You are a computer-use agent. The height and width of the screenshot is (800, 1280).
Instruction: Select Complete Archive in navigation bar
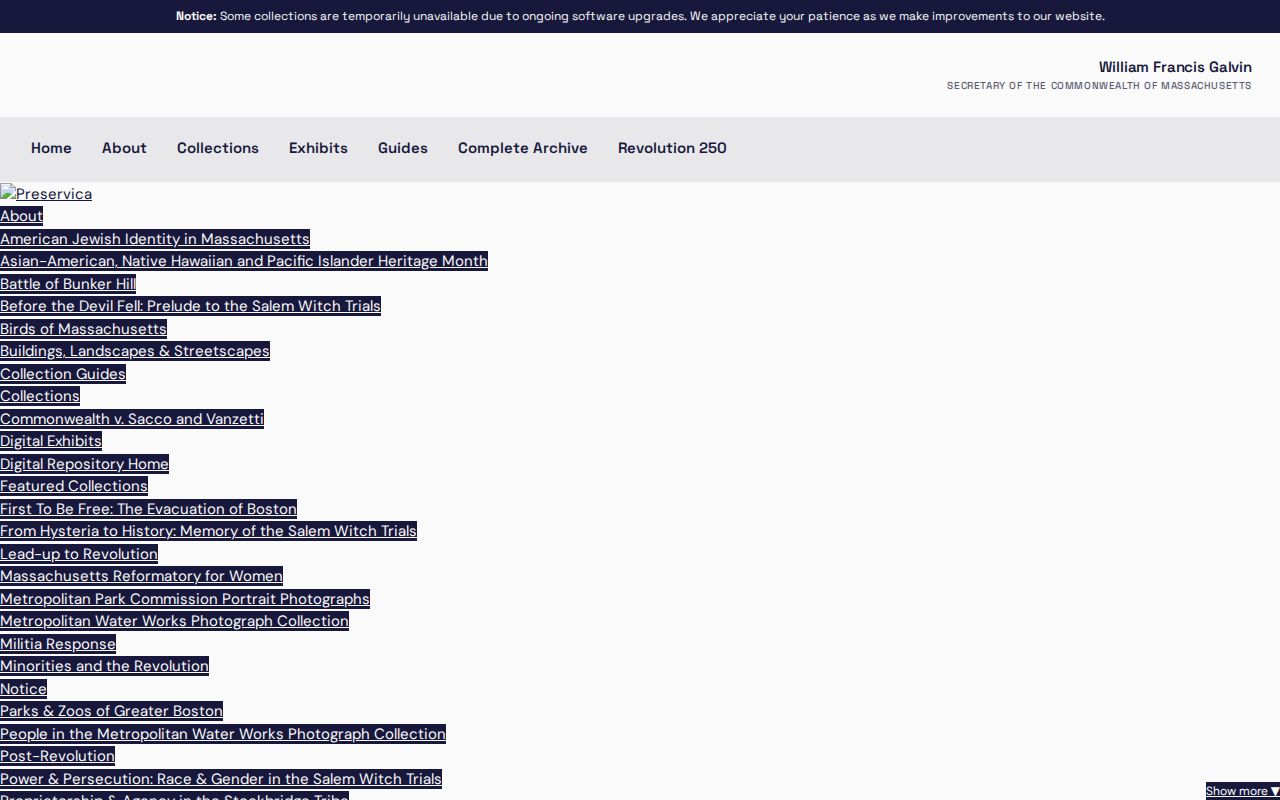(523, 148)
